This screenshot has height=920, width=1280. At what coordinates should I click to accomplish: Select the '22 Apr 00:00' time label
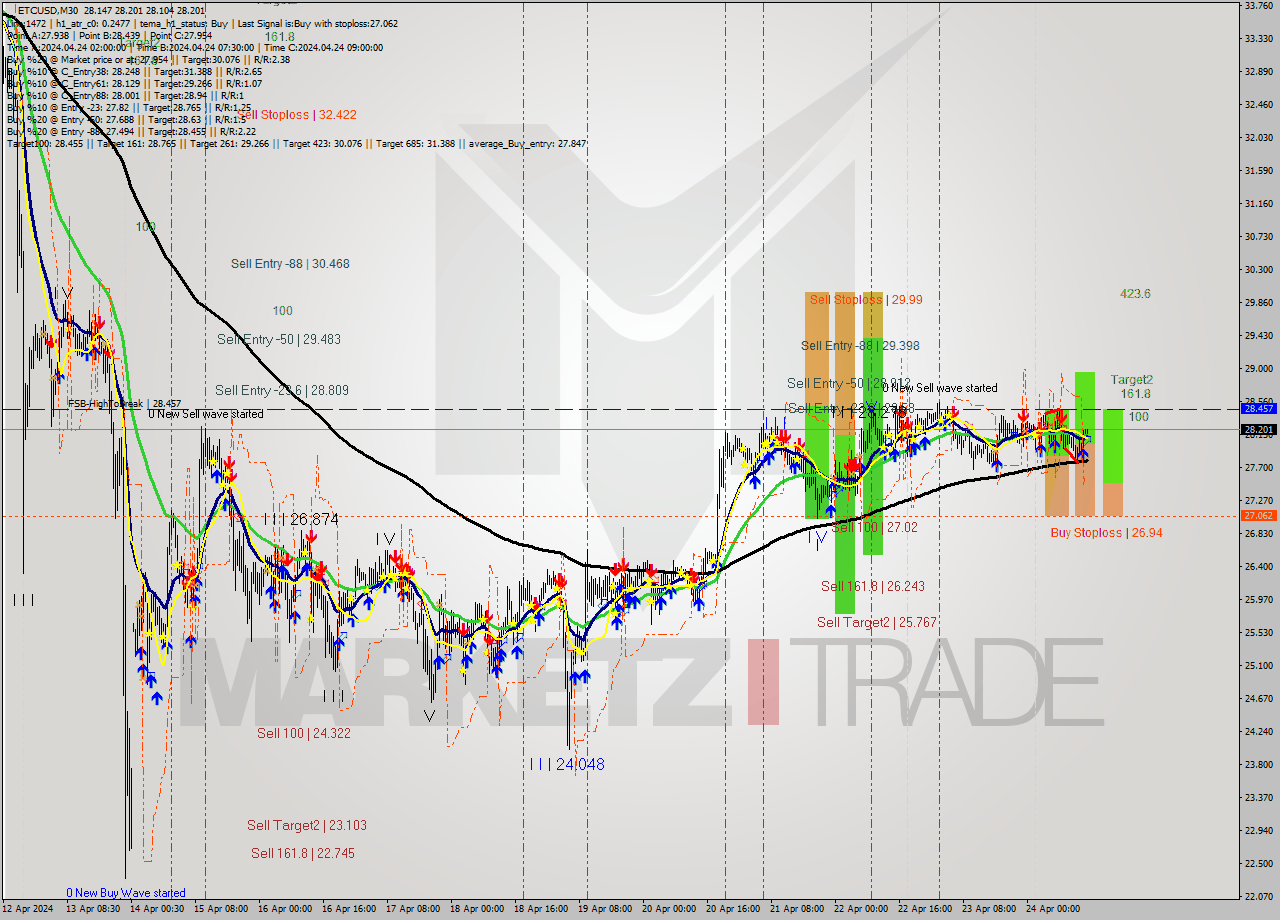861,910
